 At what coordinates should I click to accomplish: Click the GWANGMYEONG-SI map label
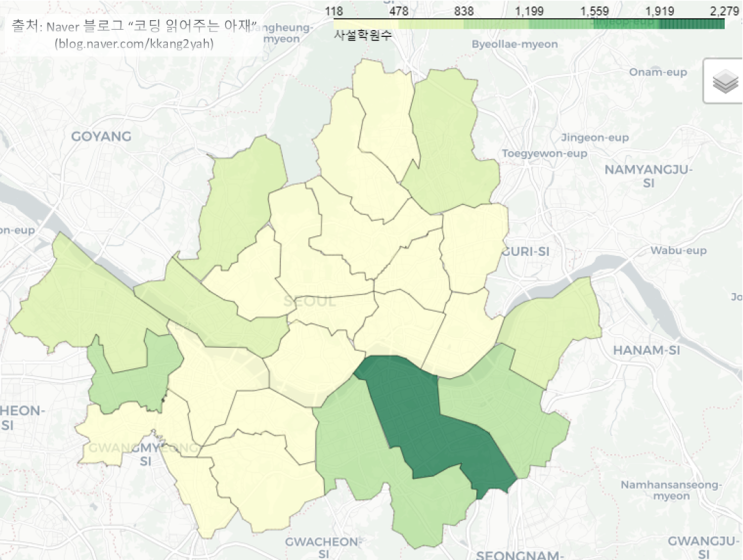pos(144,454)
